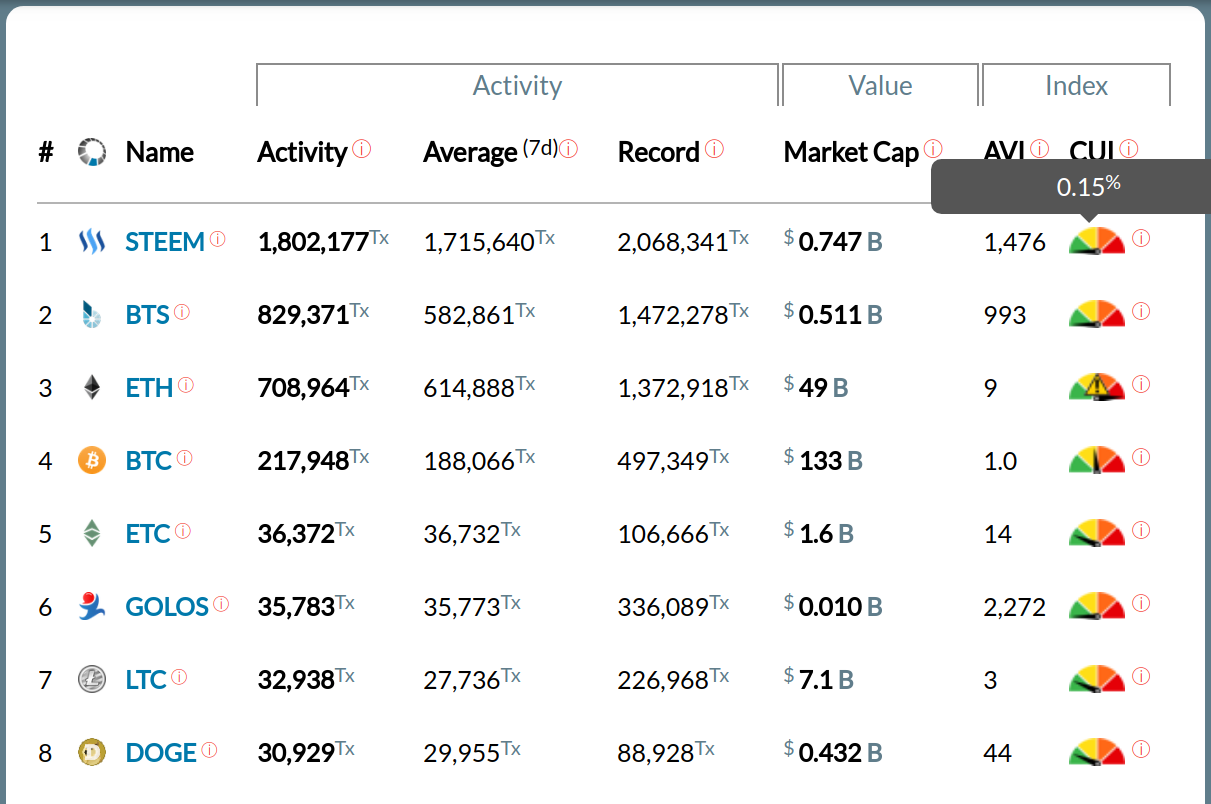Click the BTS coin logo
1211x804 pixels.
click(91, 315)
